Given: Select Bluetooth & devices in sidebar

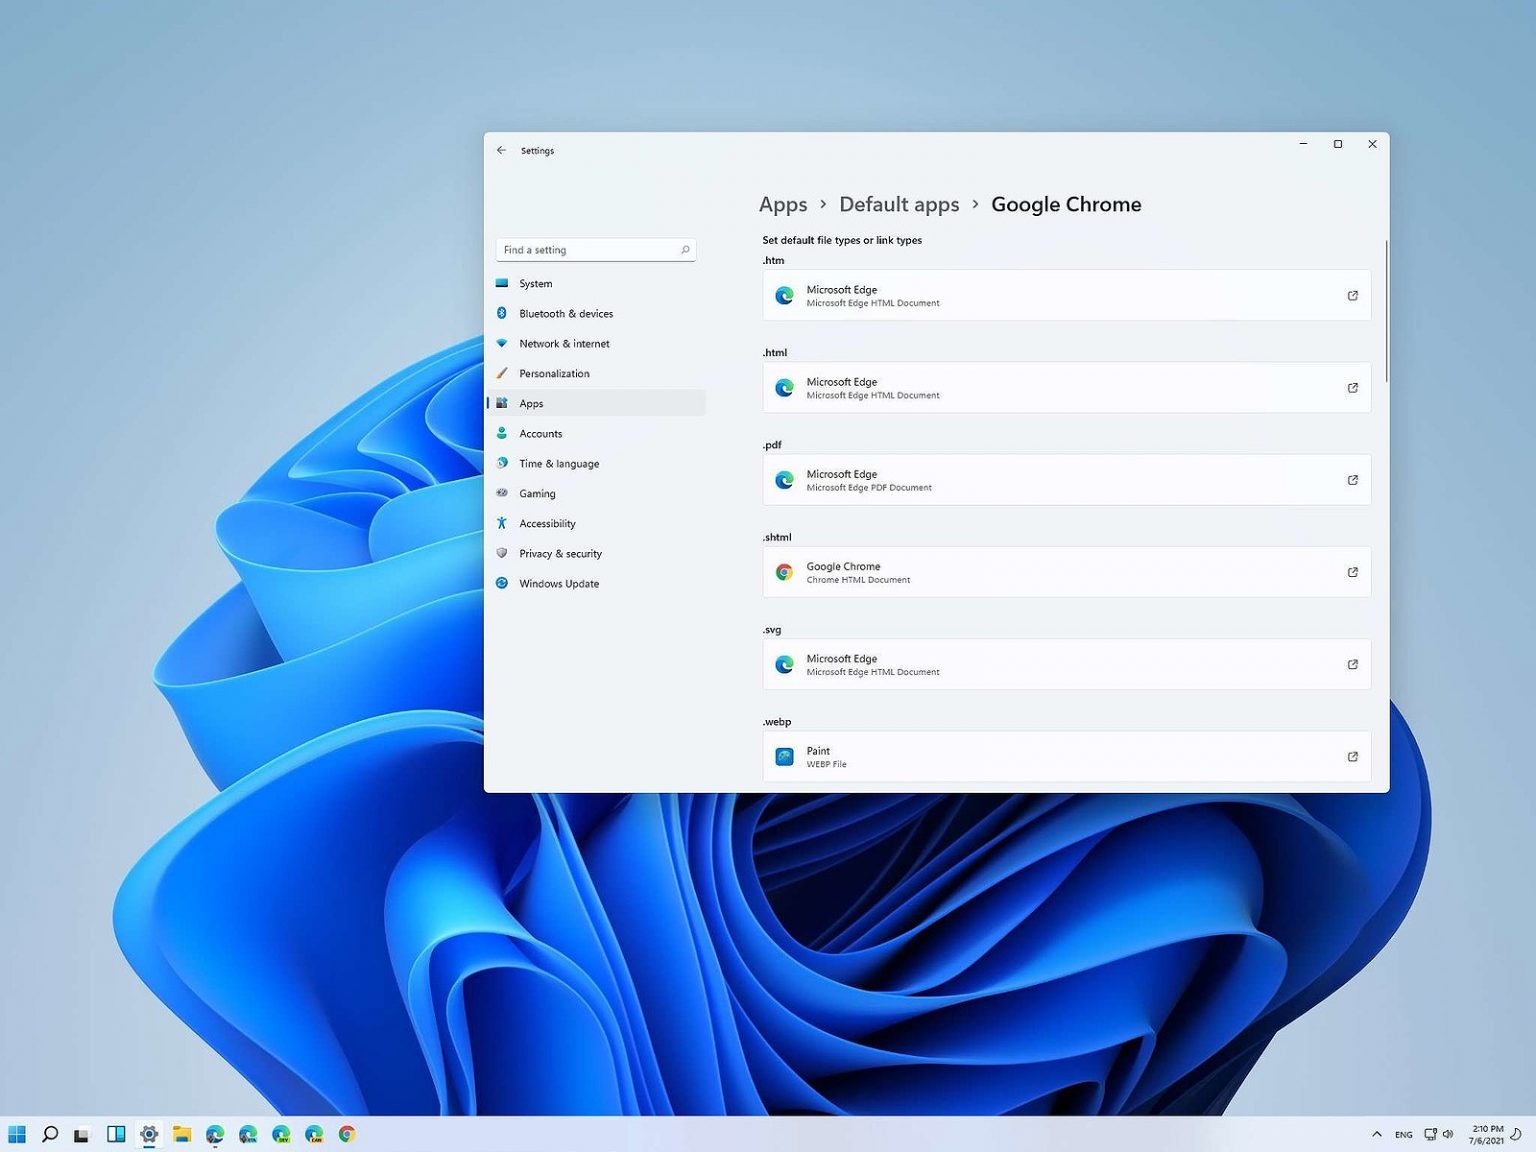Looking at the screenshot, I should pyautogui.click(x=566, y=314).
